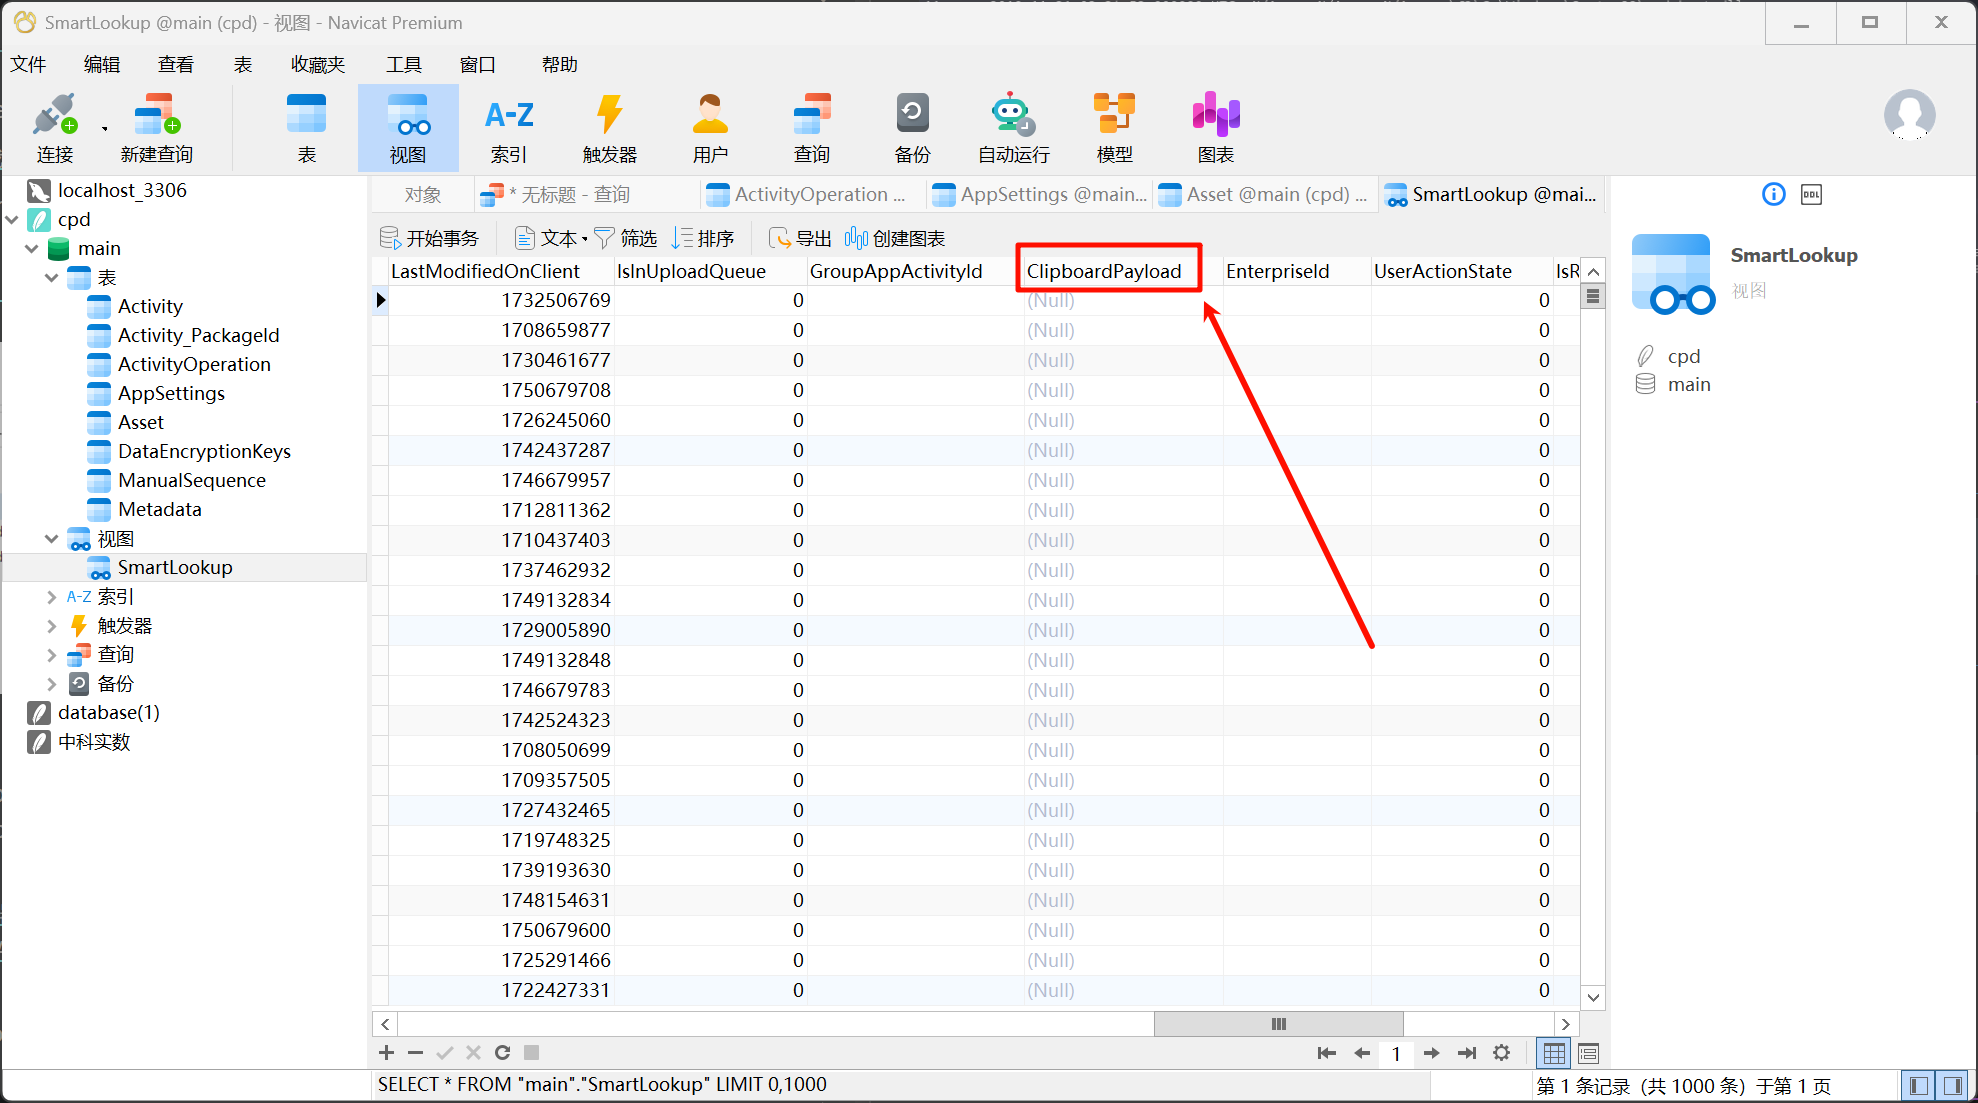This screenshot has width=1978, height=1103.
Task: Switch to grid view mode
Action: [x=1554, y=1053]
